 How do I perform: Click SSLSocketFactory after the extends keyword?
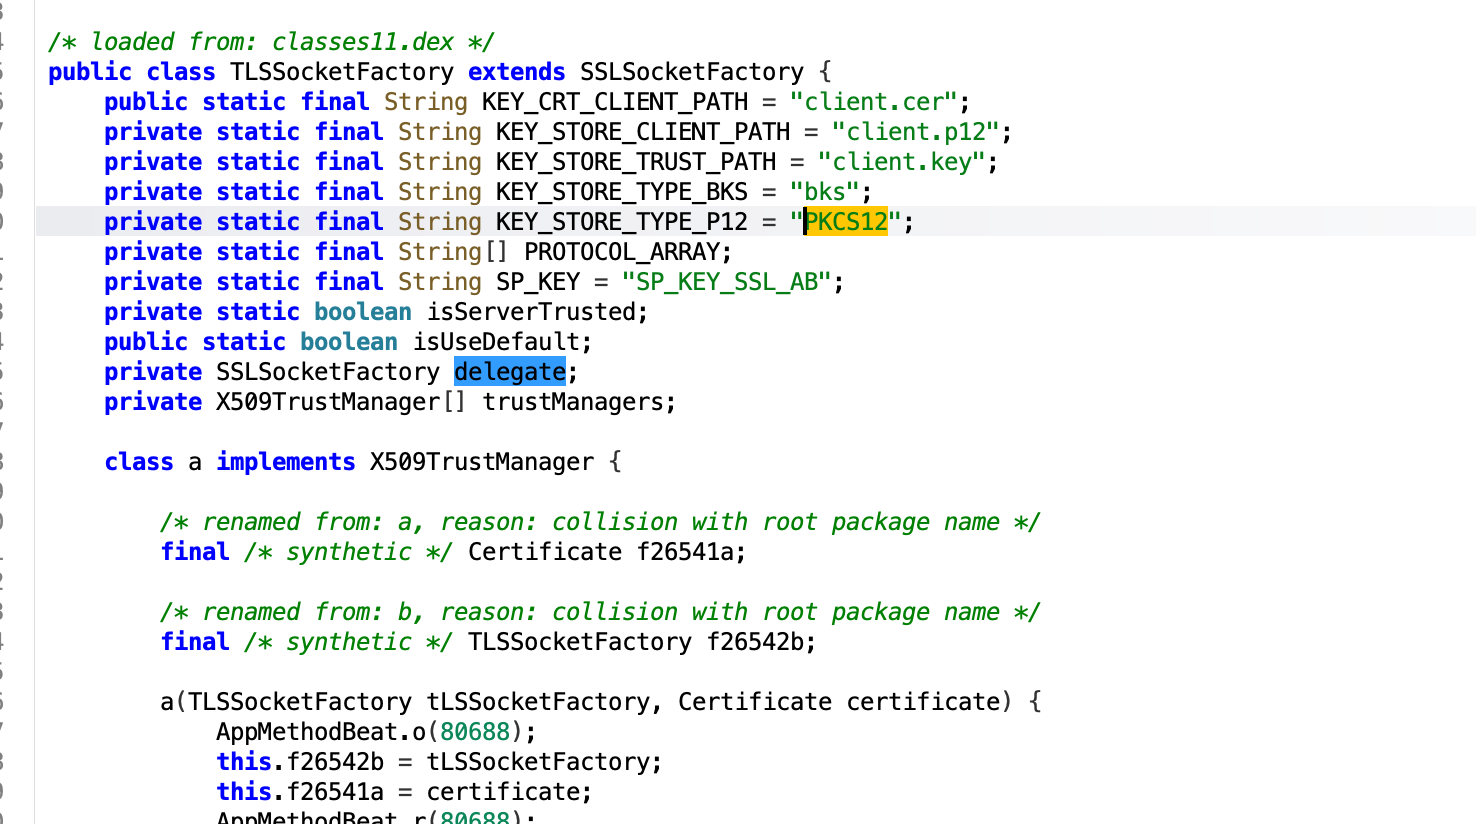(692, 72)
